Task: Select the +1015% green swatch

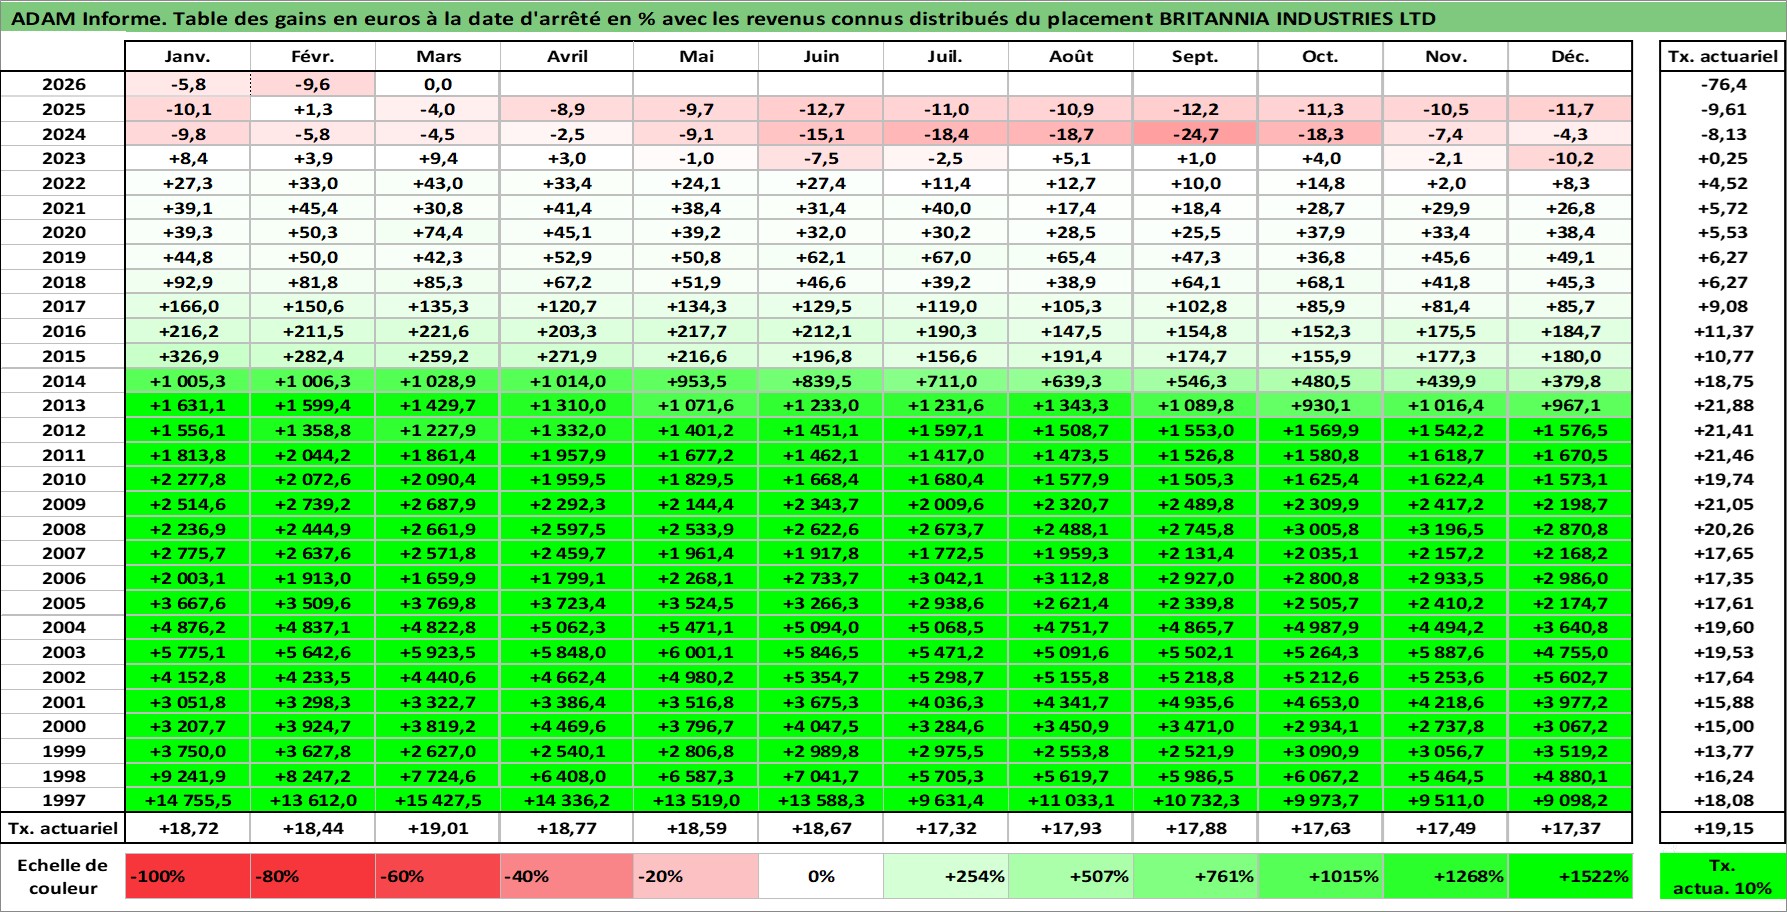Action: [x=1321, y=876]
